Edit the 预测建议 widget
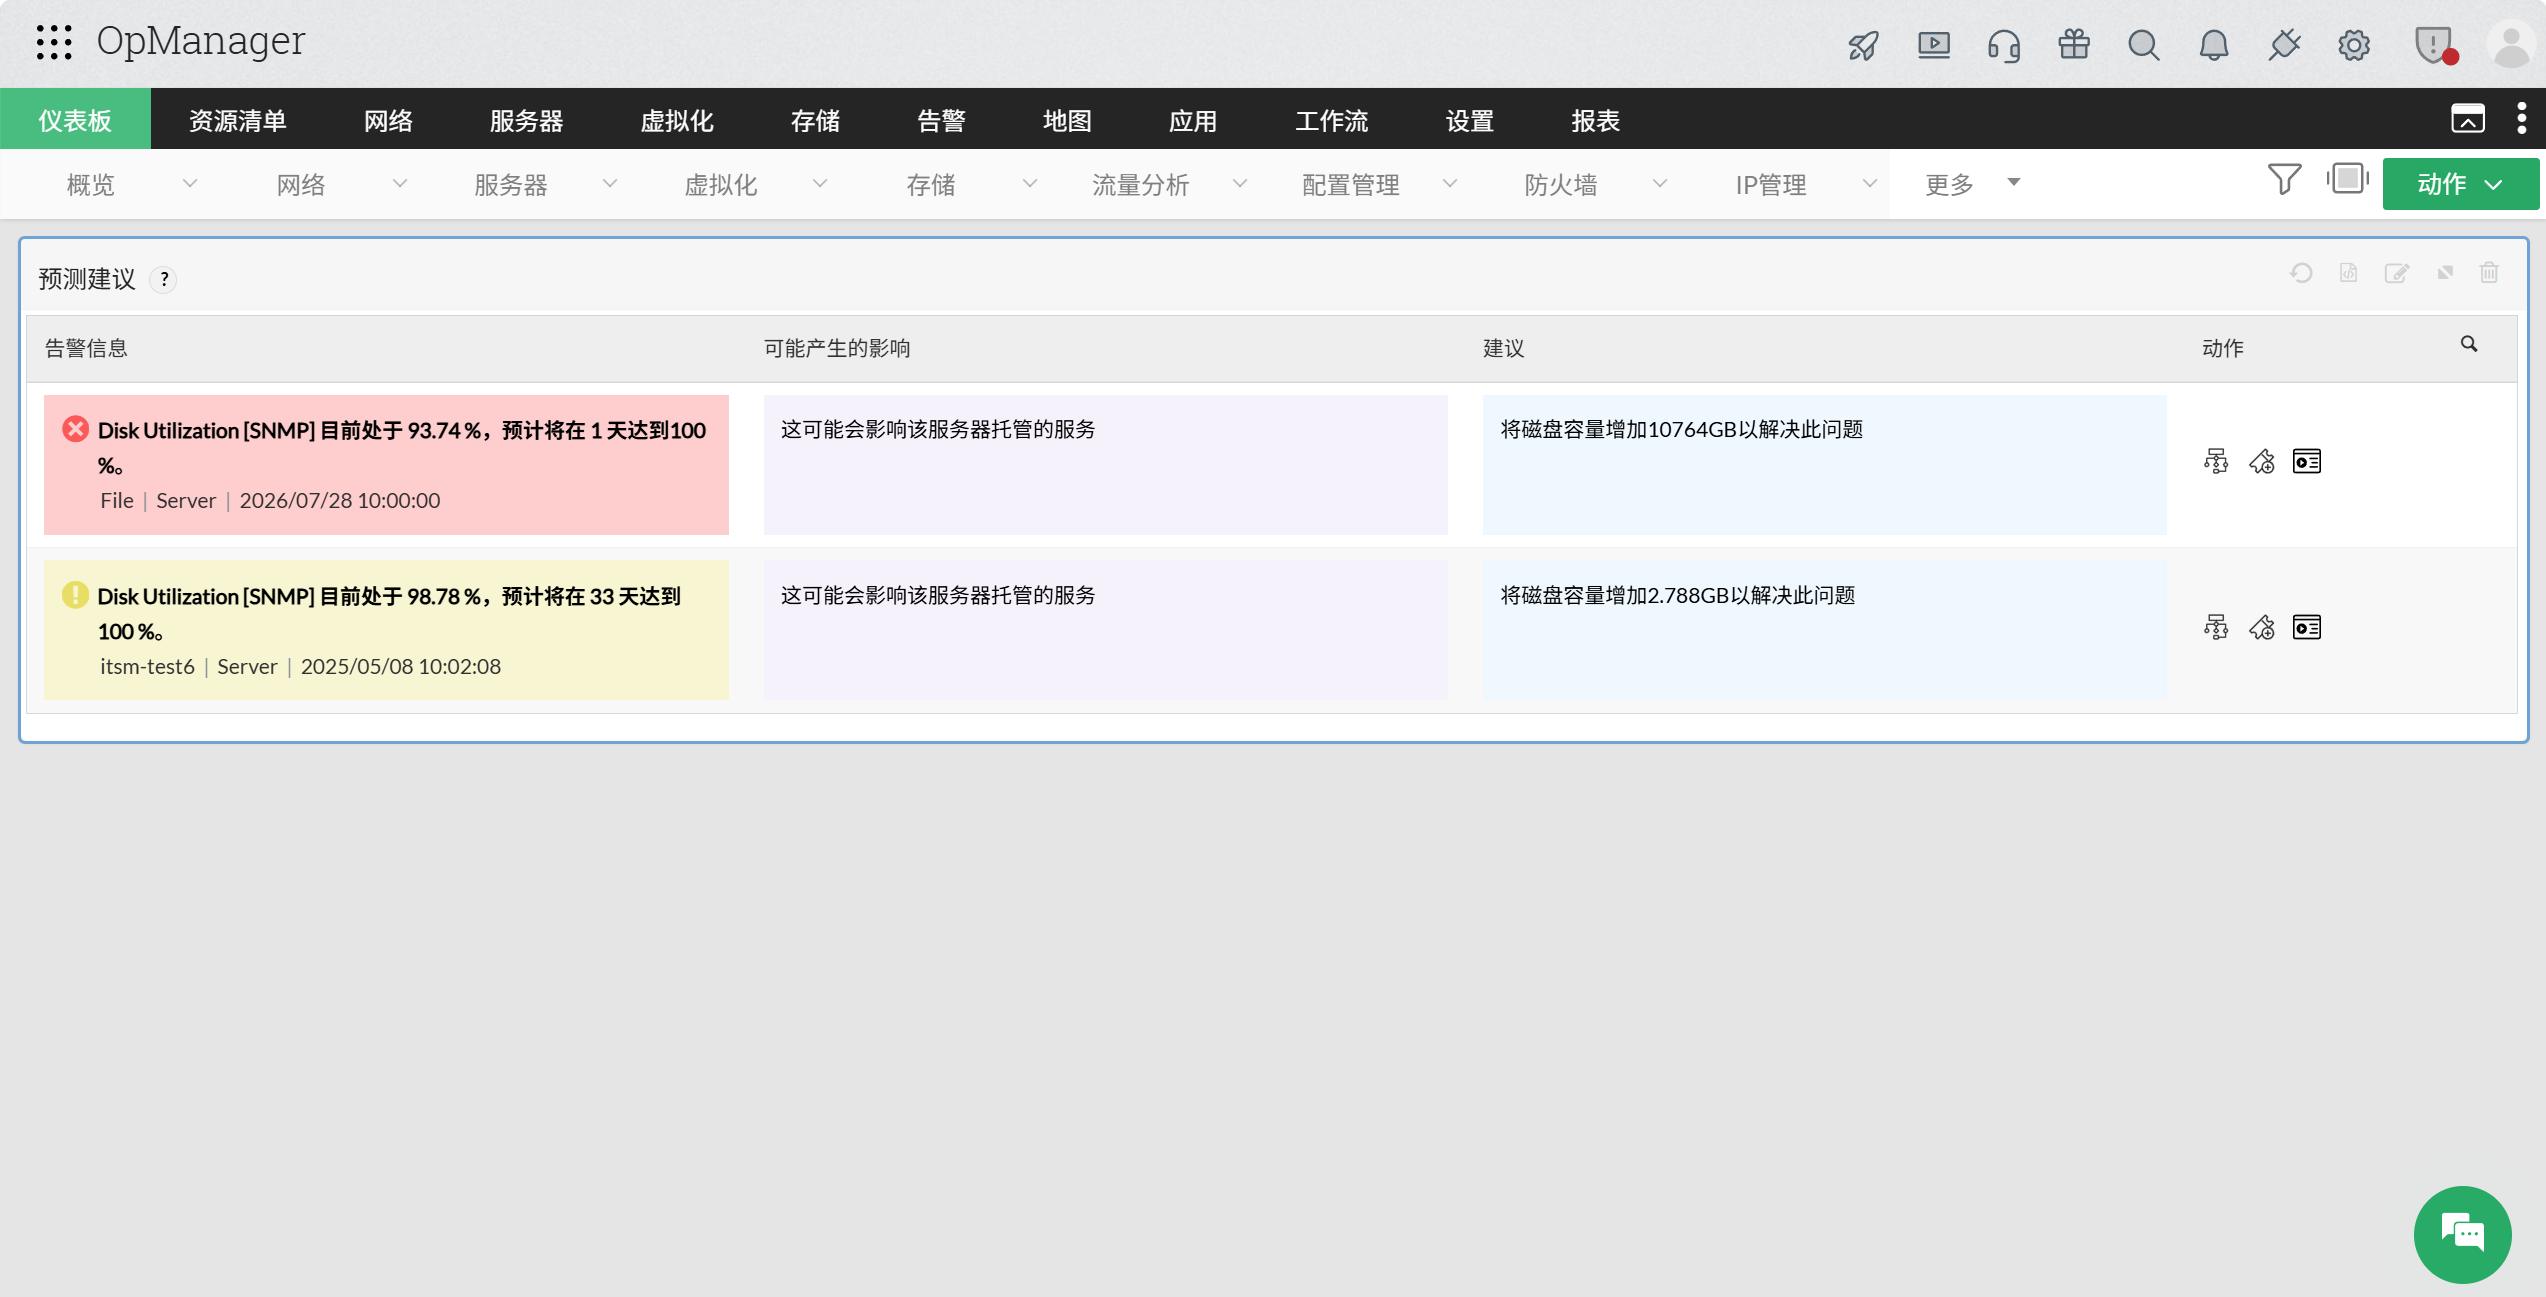 (2397, 273)
